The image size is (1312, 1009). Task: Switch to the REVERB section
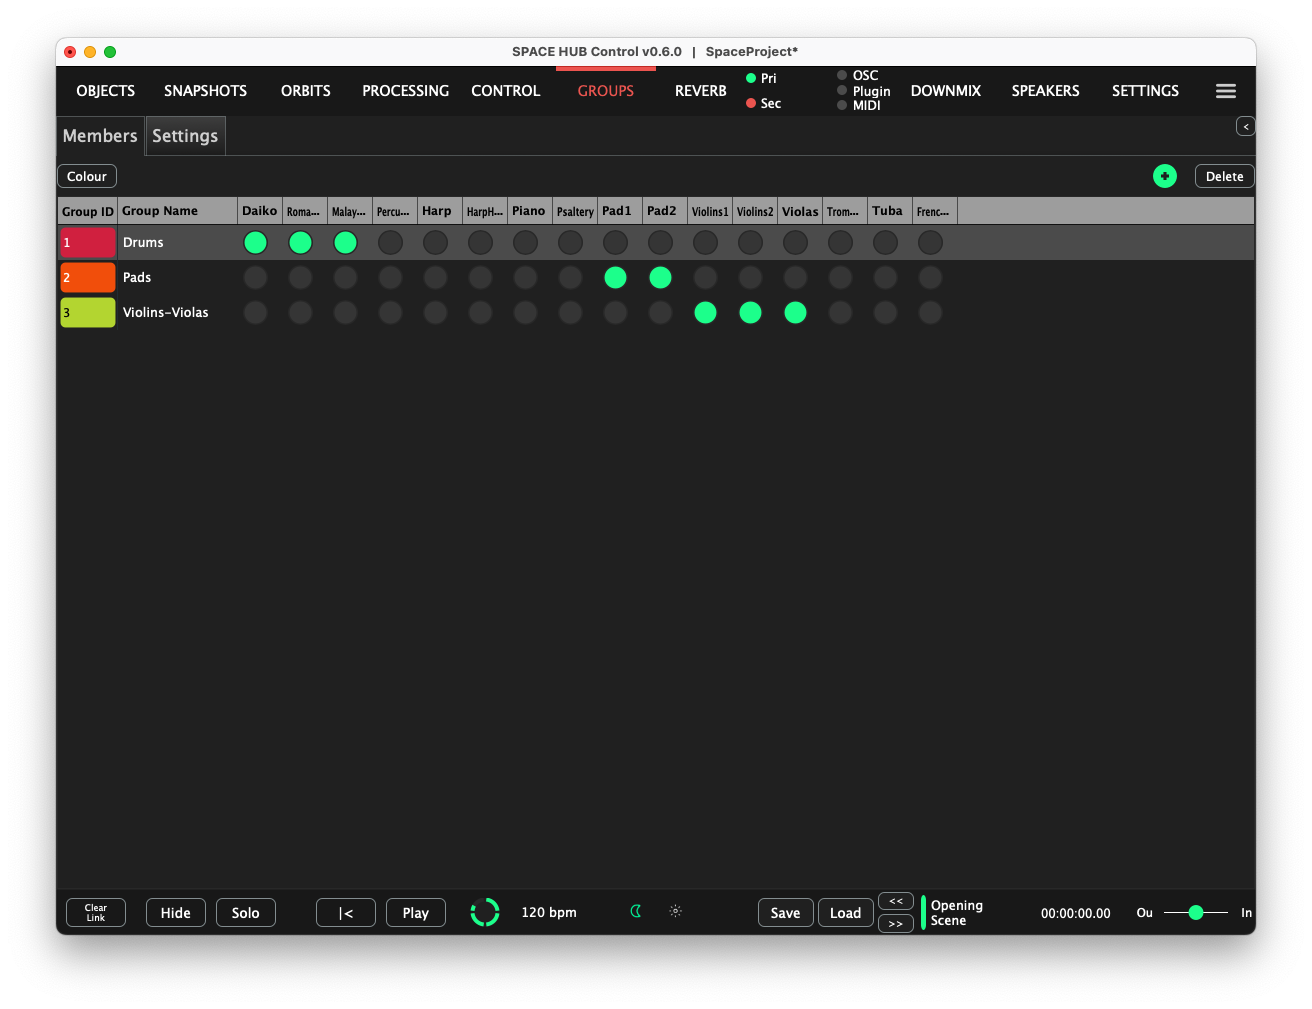[x=700, y=91]
